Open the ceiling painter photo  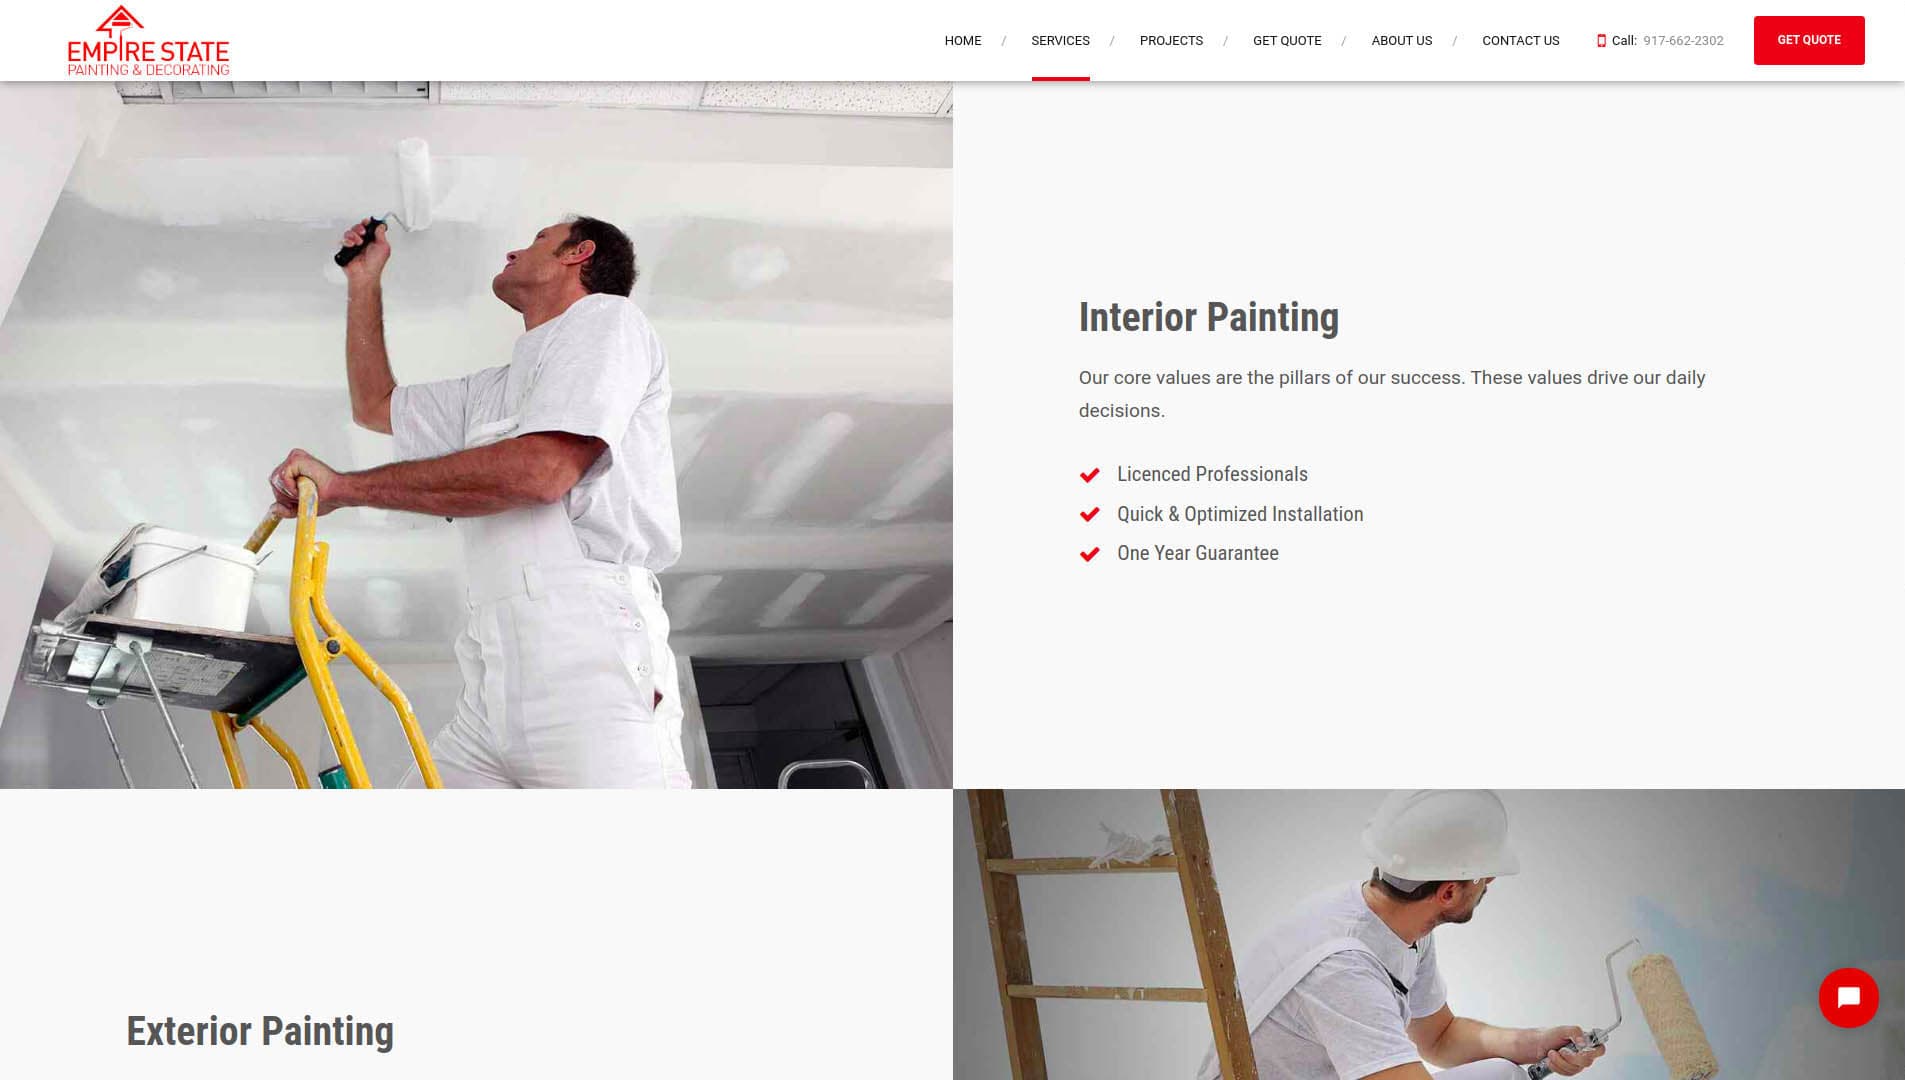point(476,435)
